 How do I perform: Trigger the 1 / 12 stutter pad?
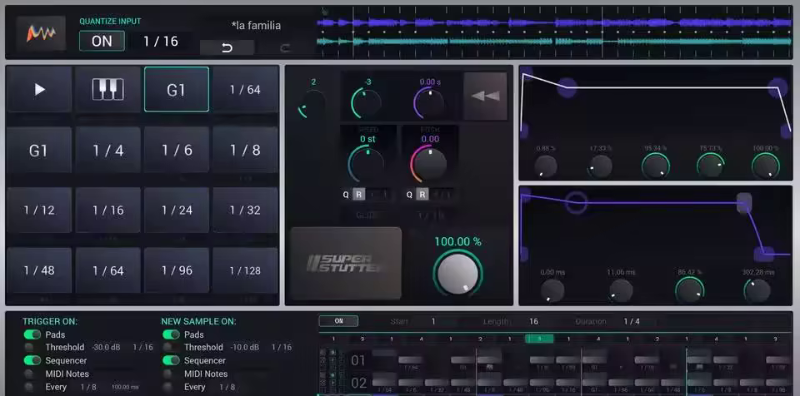pyautogui.click(x=40, y=210)
